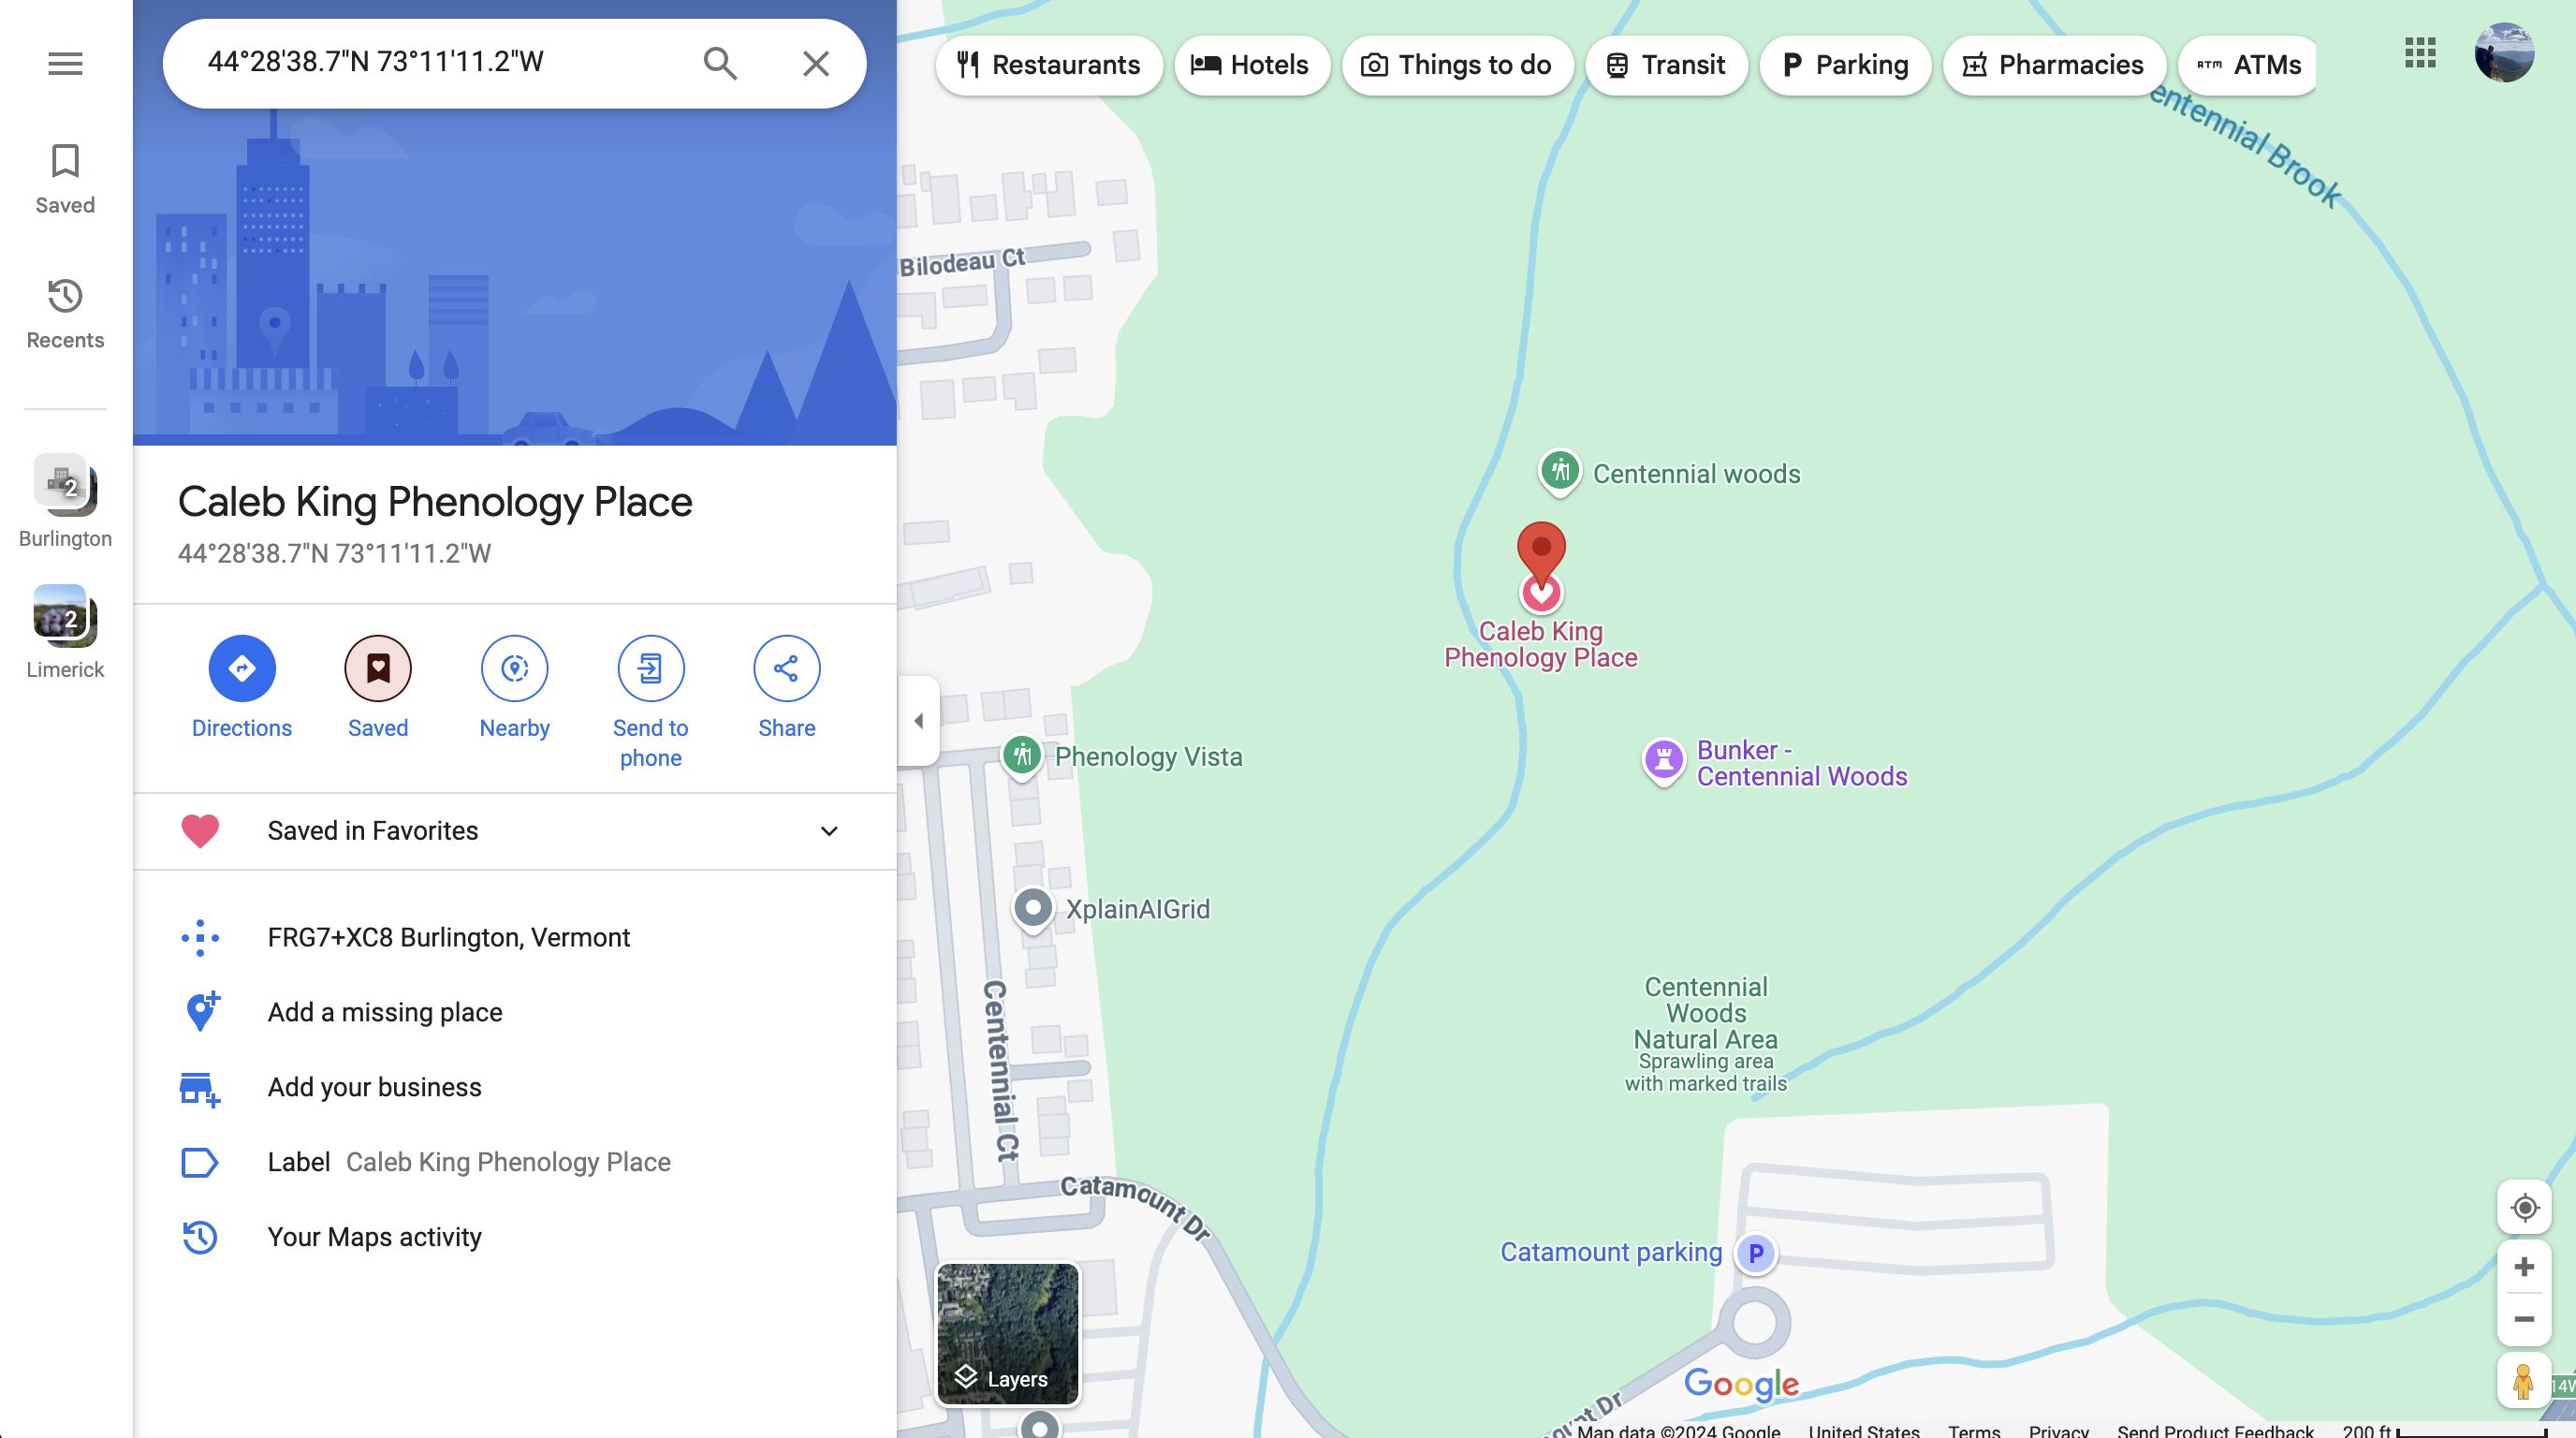Zoom in on the map
This screenshot has height=1438, width=2576.
tap(2524, 1266)
